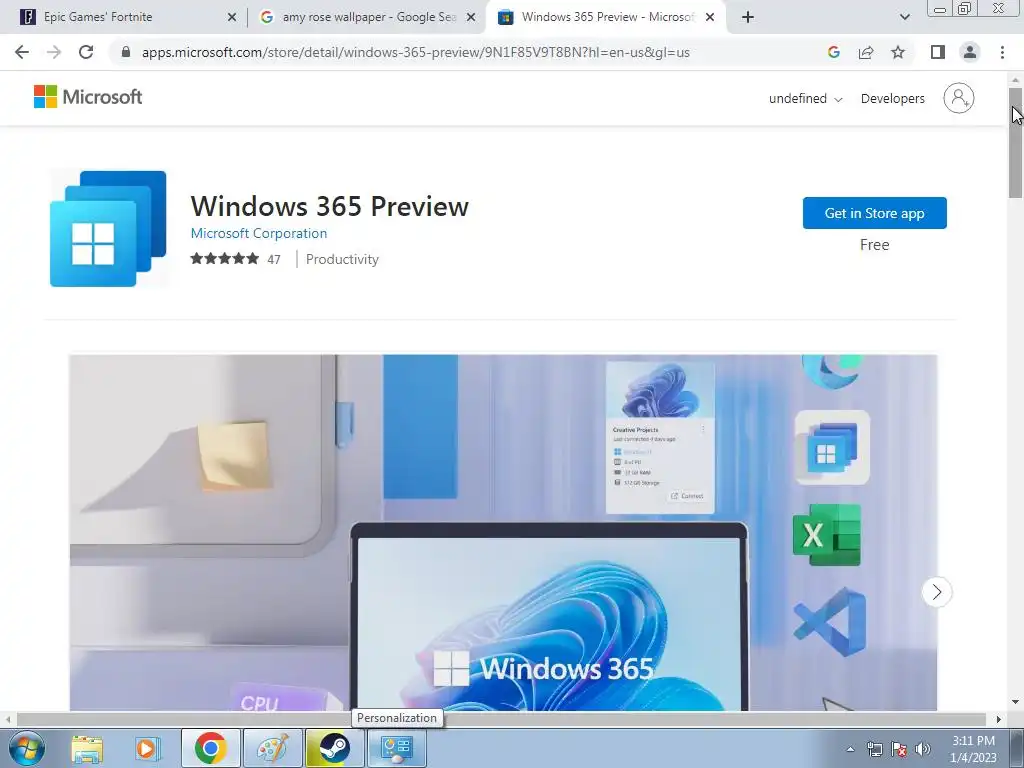This screenshot has width=1024, height=768.
Task: Switch to amy rose wallpaper Google tab
Action: (366, 17)
